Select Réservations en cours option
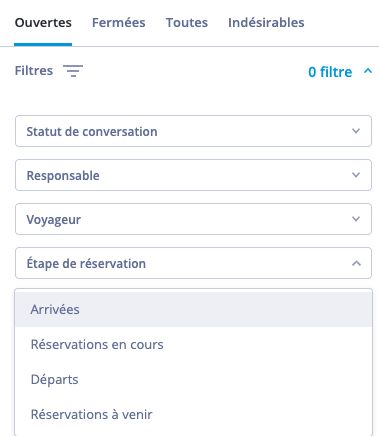This screenshot has height=436, width=379. (193, 344)
